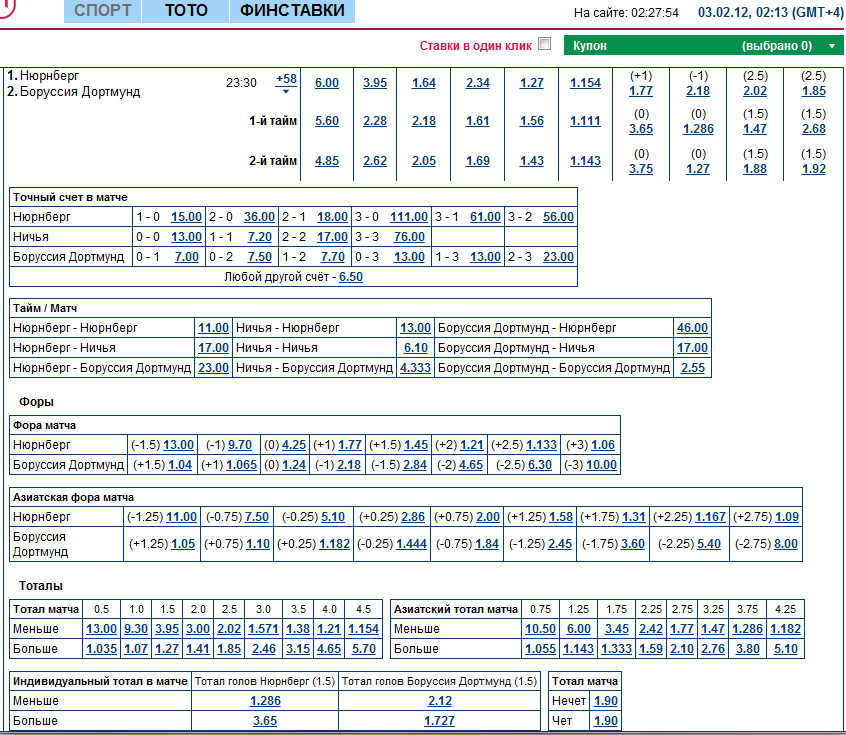
Task: Open the Купон panel header
Action: pos(704,45)
